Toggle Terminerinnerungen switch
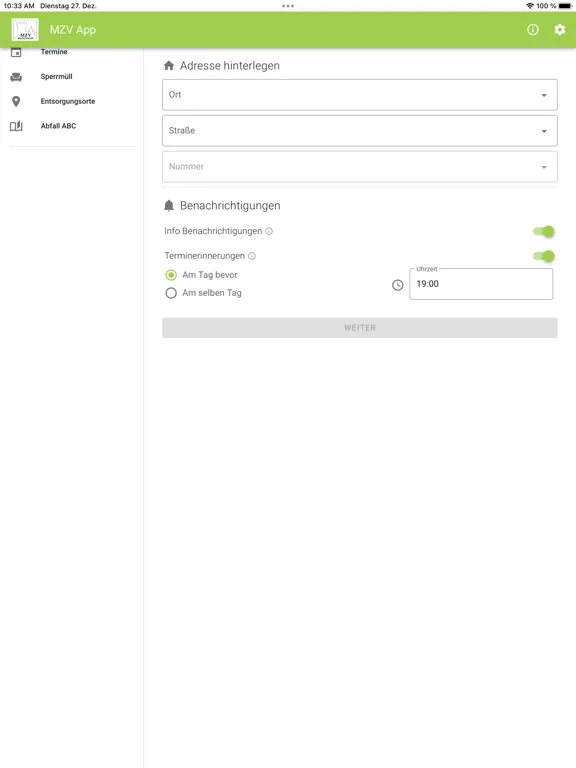Viewport: 576px width, 768px height. (x=544, y=256)
